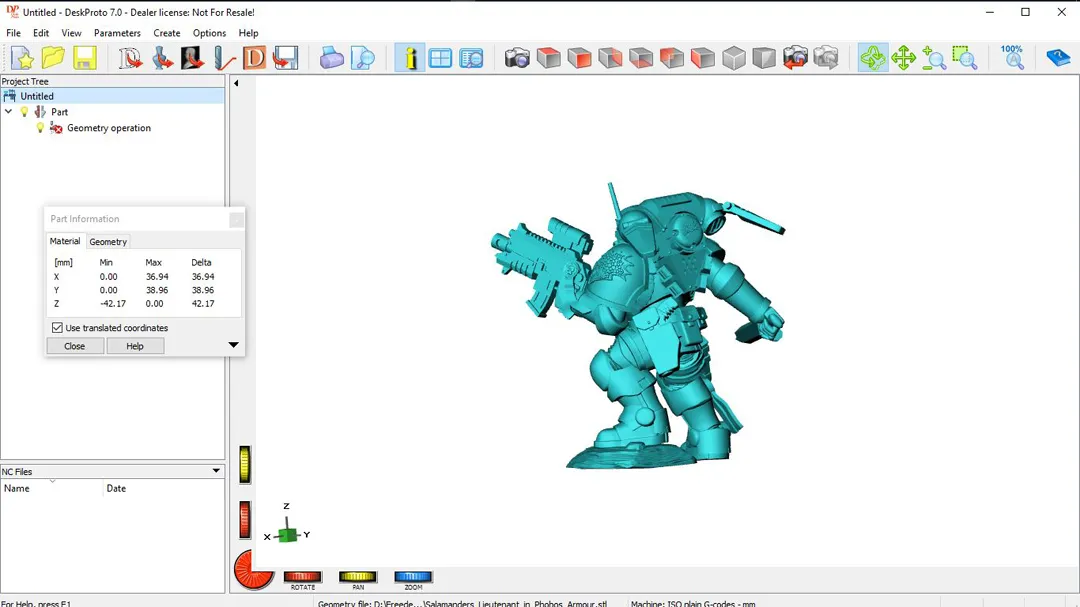Click the orange D toolbar icon
Viewport: 1080px width, 607px height.
point(254,58)
